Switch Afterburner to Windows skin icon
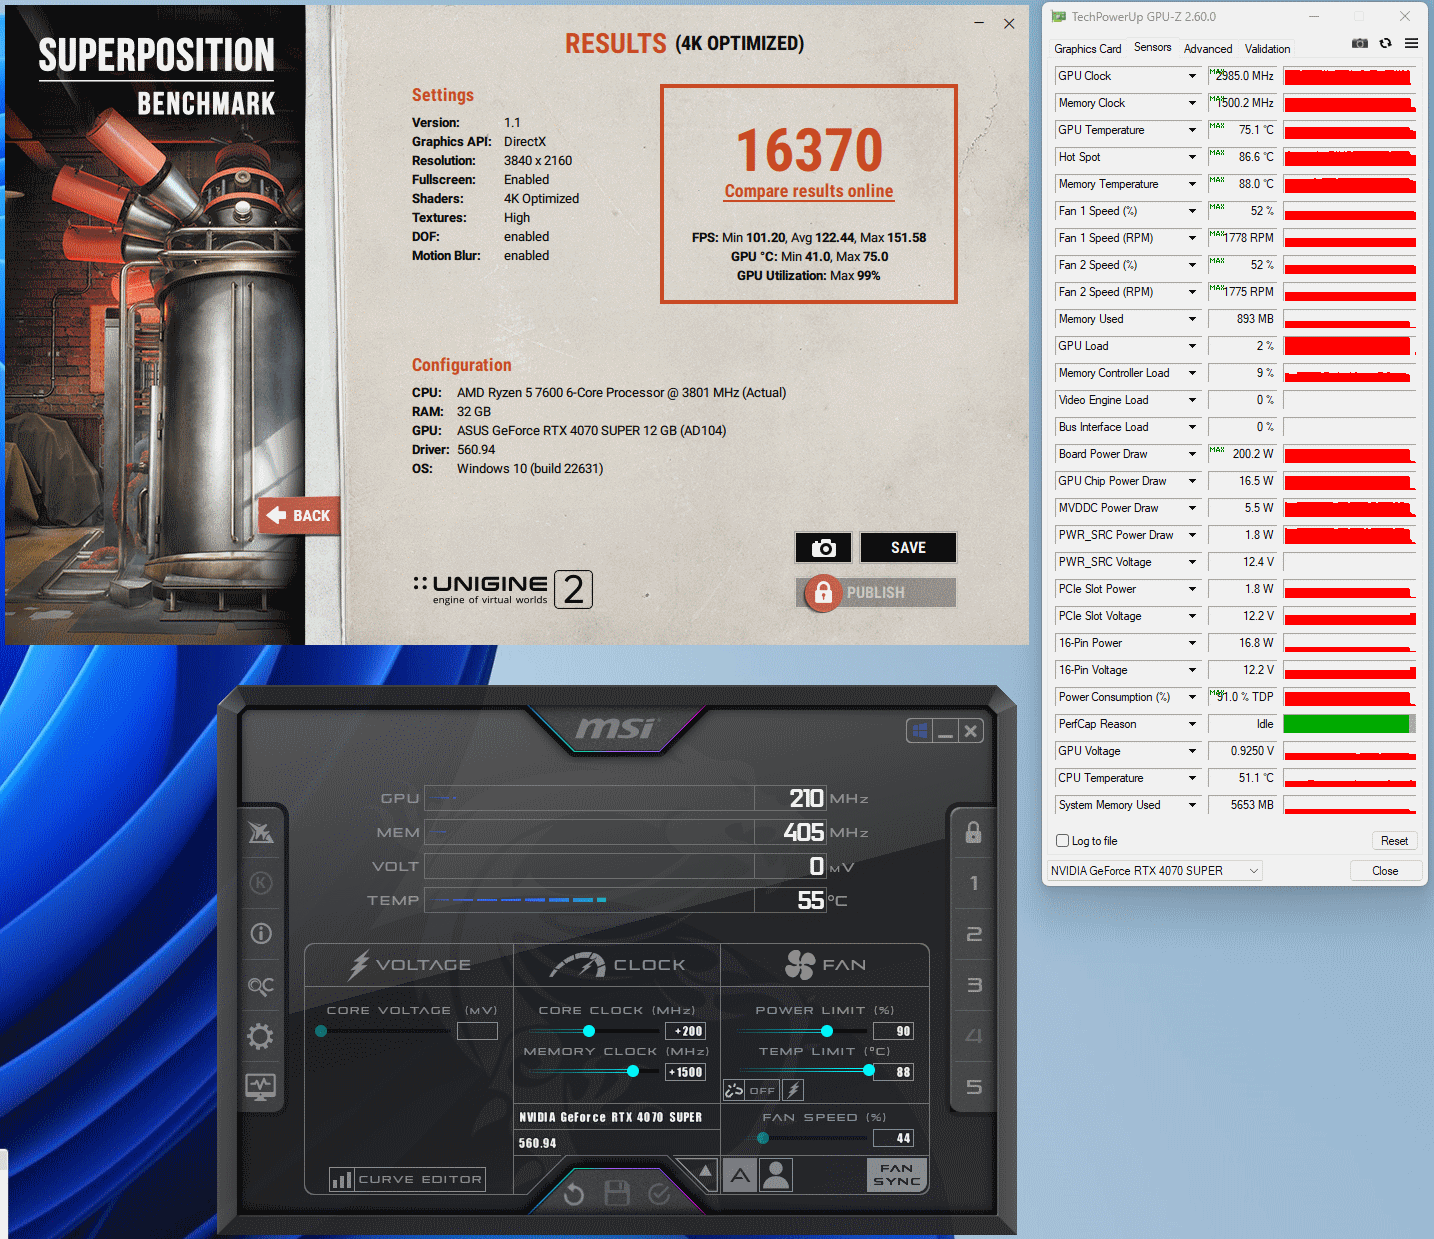1434x1239 pixels. pos(920,731)
